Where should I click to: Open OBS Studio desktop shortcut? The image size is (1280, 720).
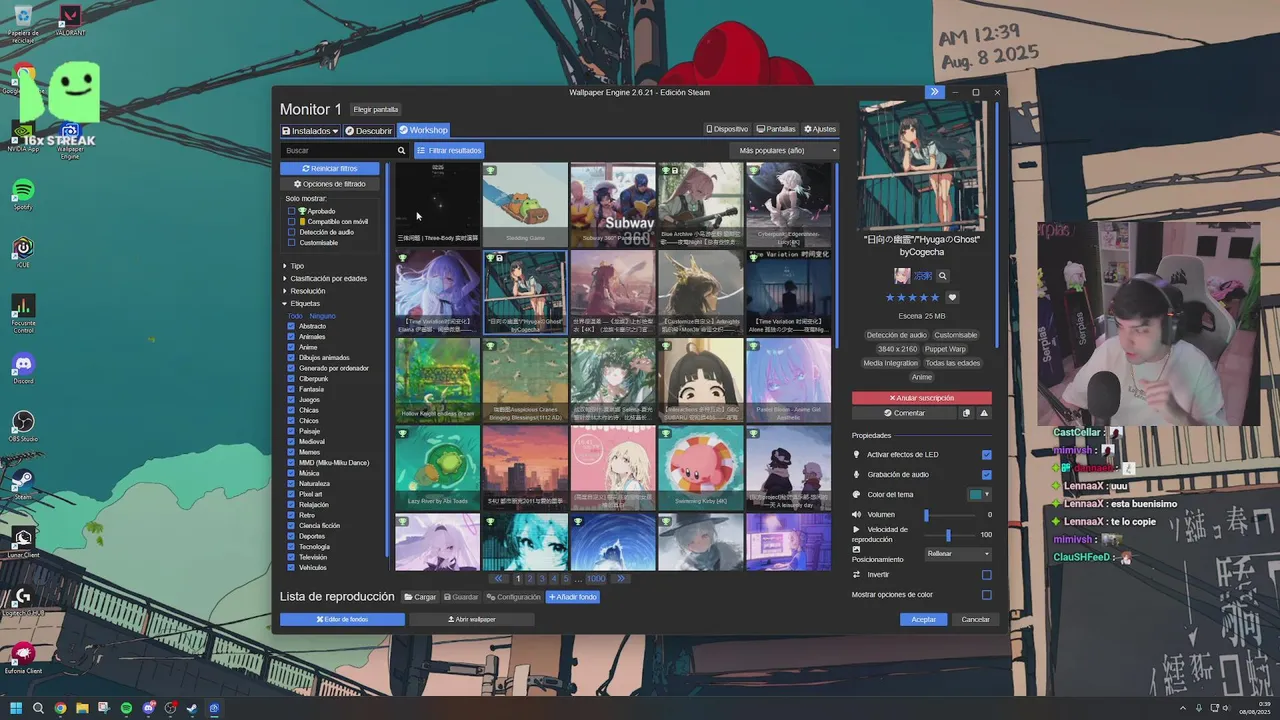[x=23, y=426]
